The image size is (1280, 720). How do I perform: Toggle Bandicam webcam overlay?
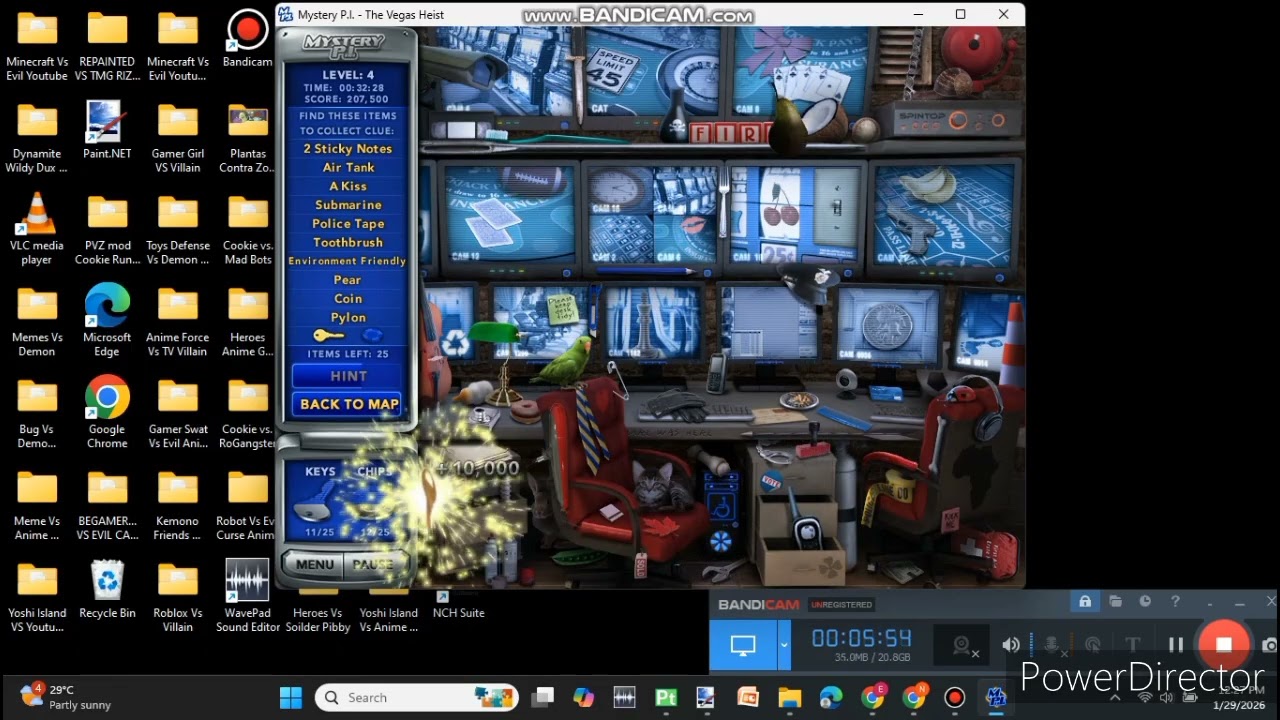click(x=964, y=645)
